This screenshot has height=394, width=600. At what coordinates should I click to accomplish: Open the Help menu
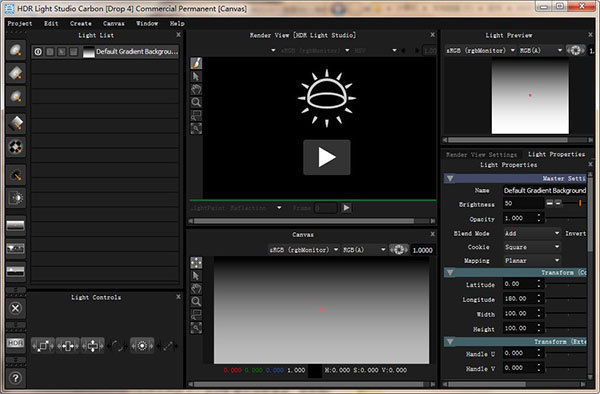(x=177, y=23)
